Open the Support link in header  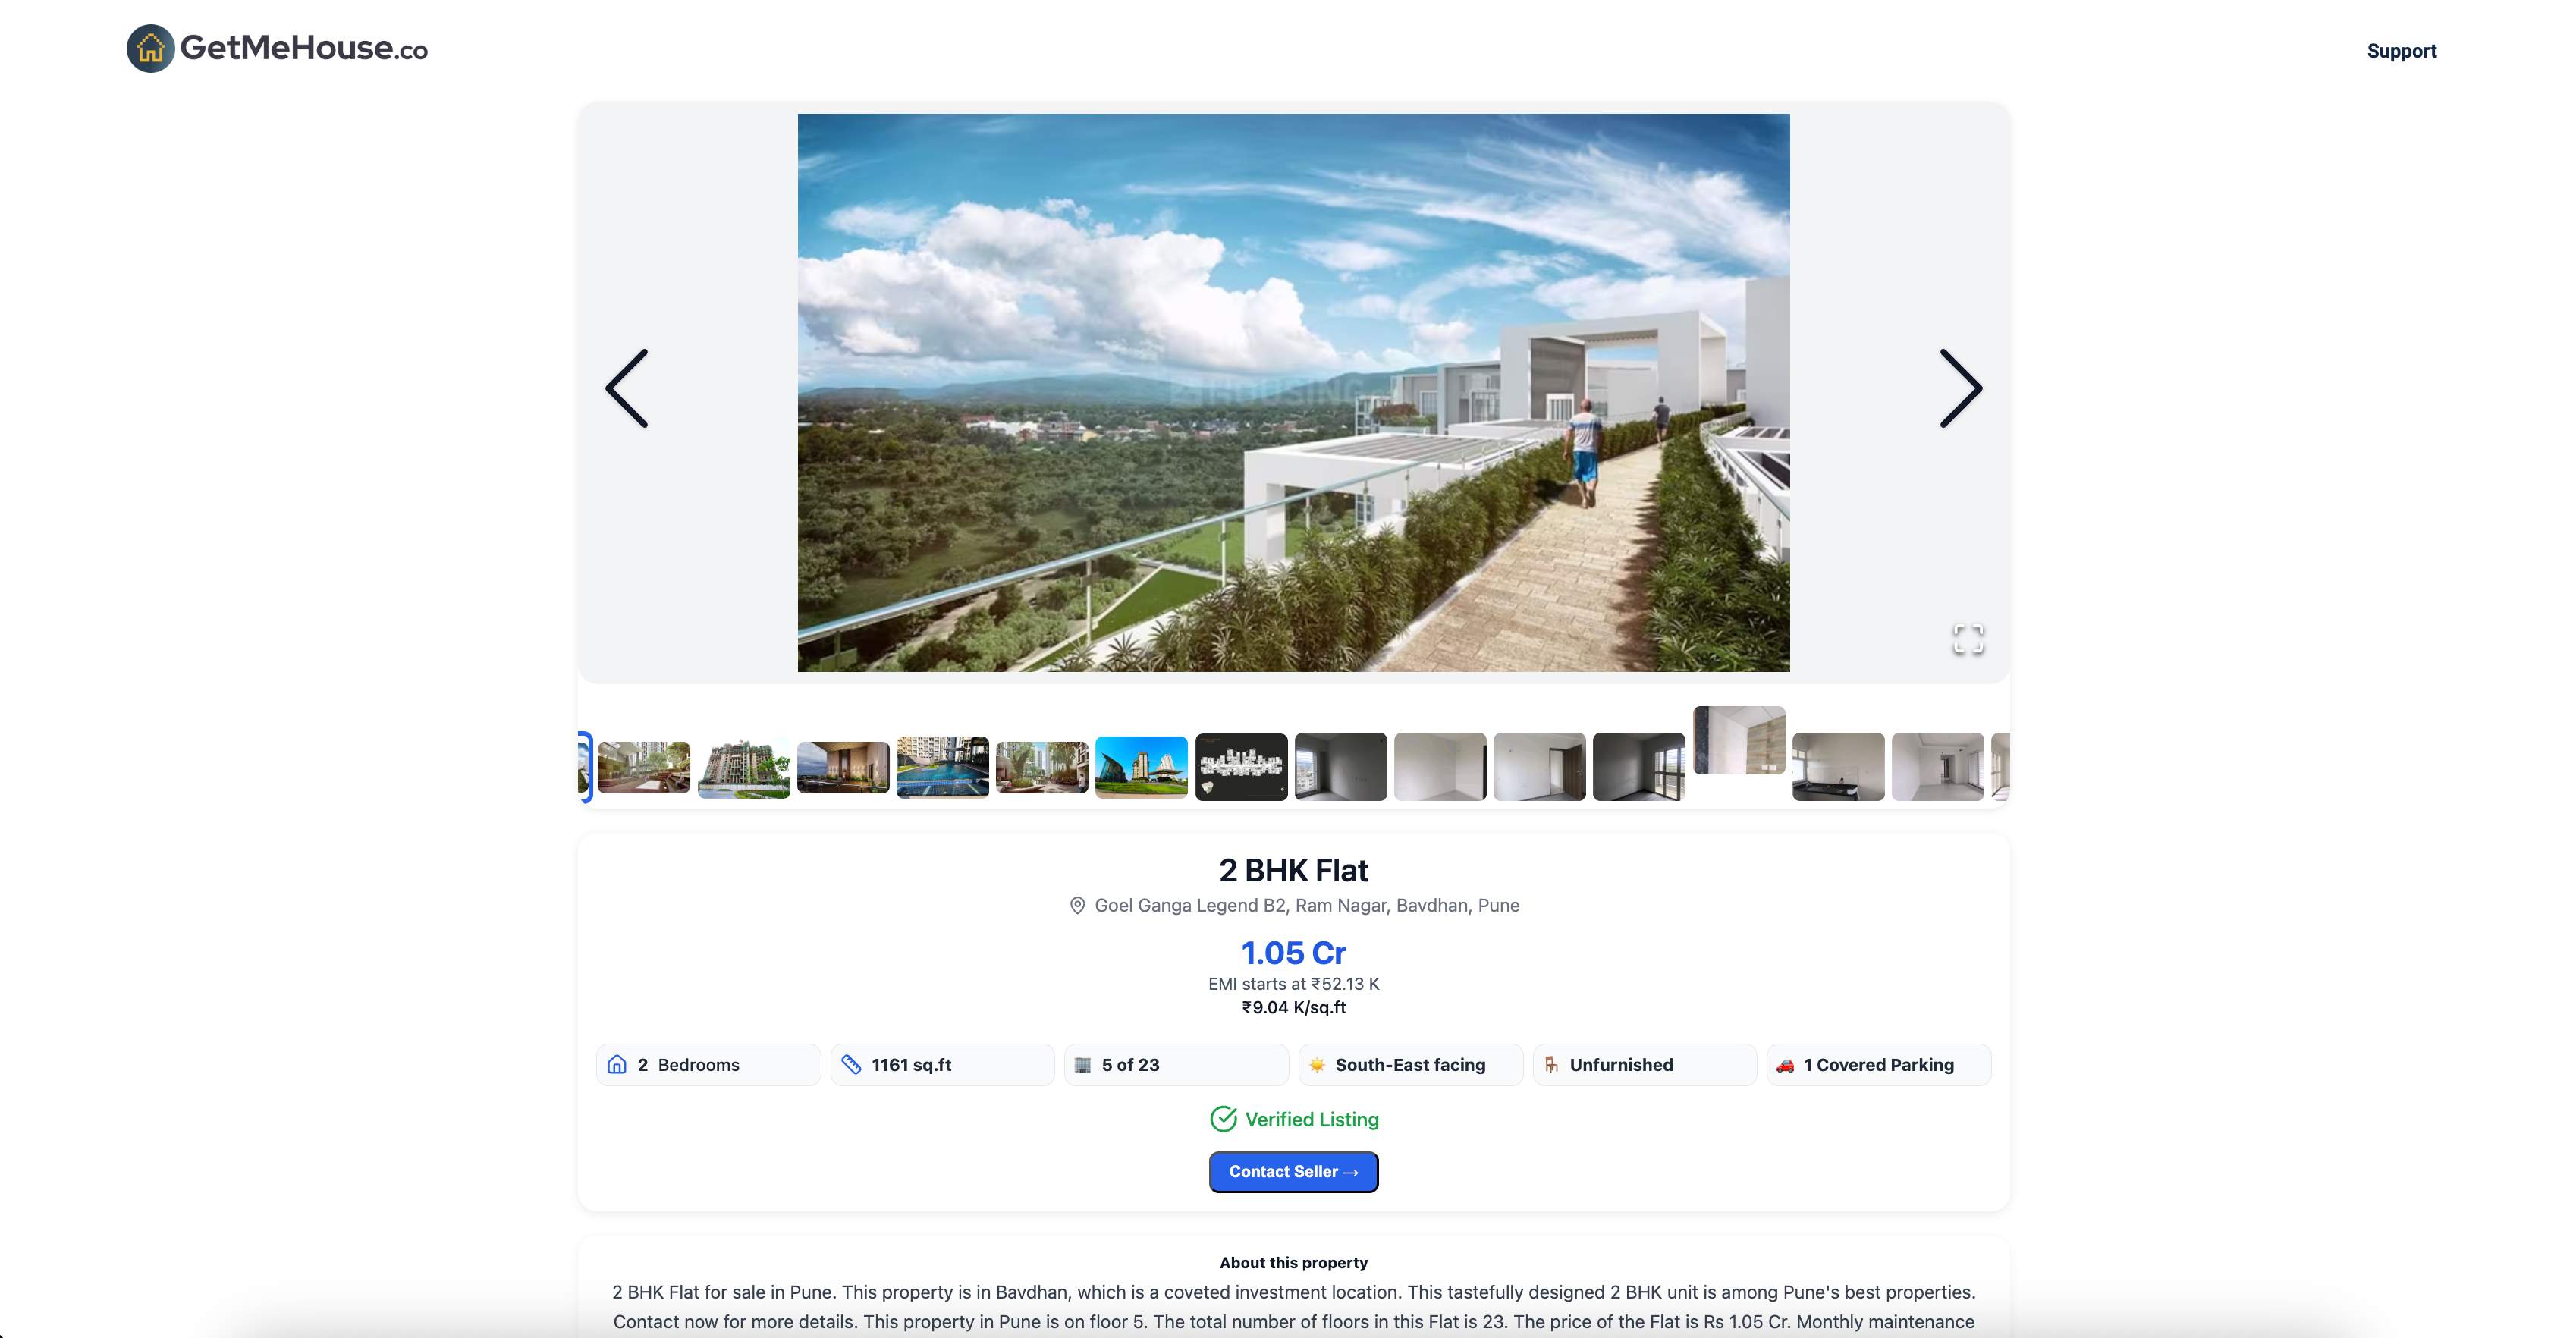tap(2401, 51)
